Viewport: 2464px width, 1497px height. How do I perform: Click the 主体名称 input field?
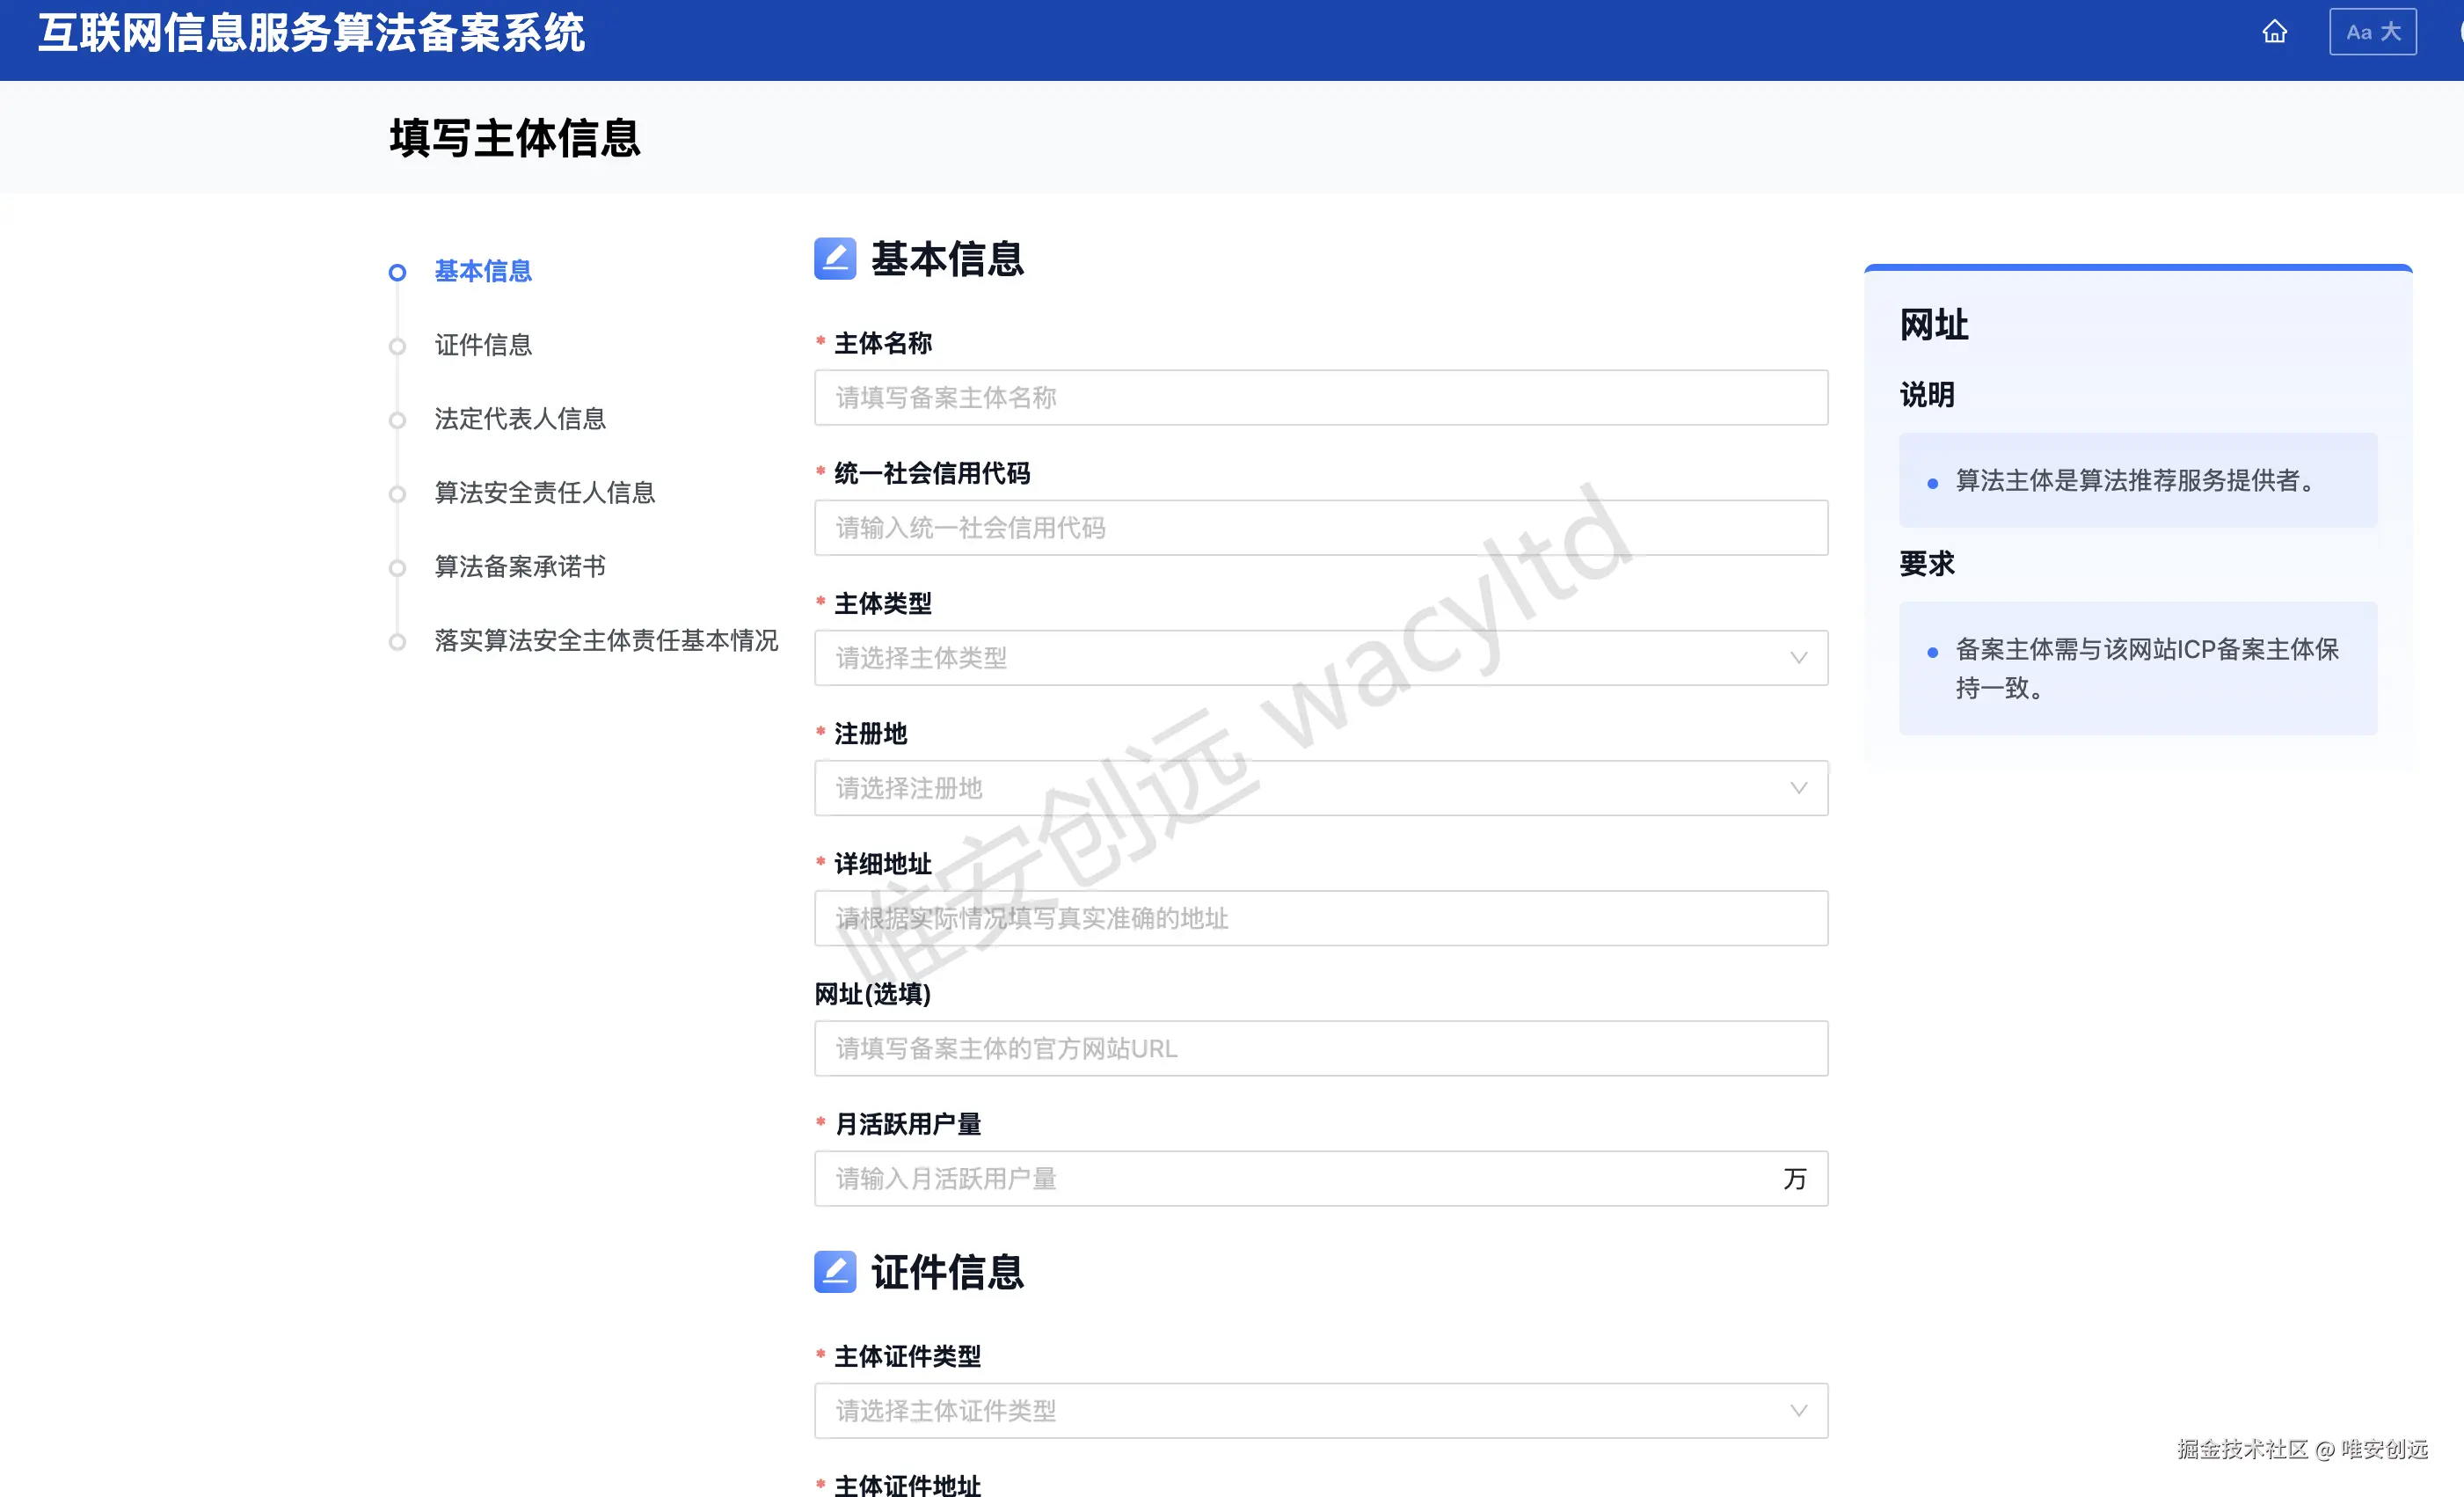click(1320, 398)
